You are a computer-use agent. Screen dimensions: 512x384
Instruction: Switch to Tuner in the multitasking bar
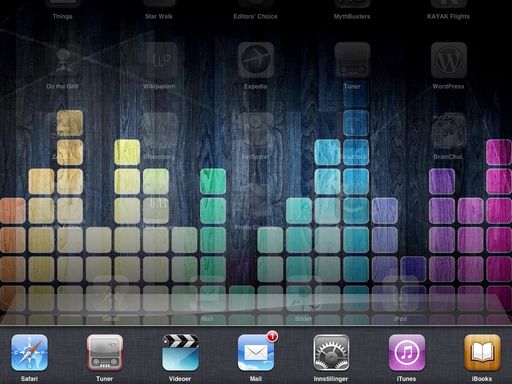coord(105,353)
